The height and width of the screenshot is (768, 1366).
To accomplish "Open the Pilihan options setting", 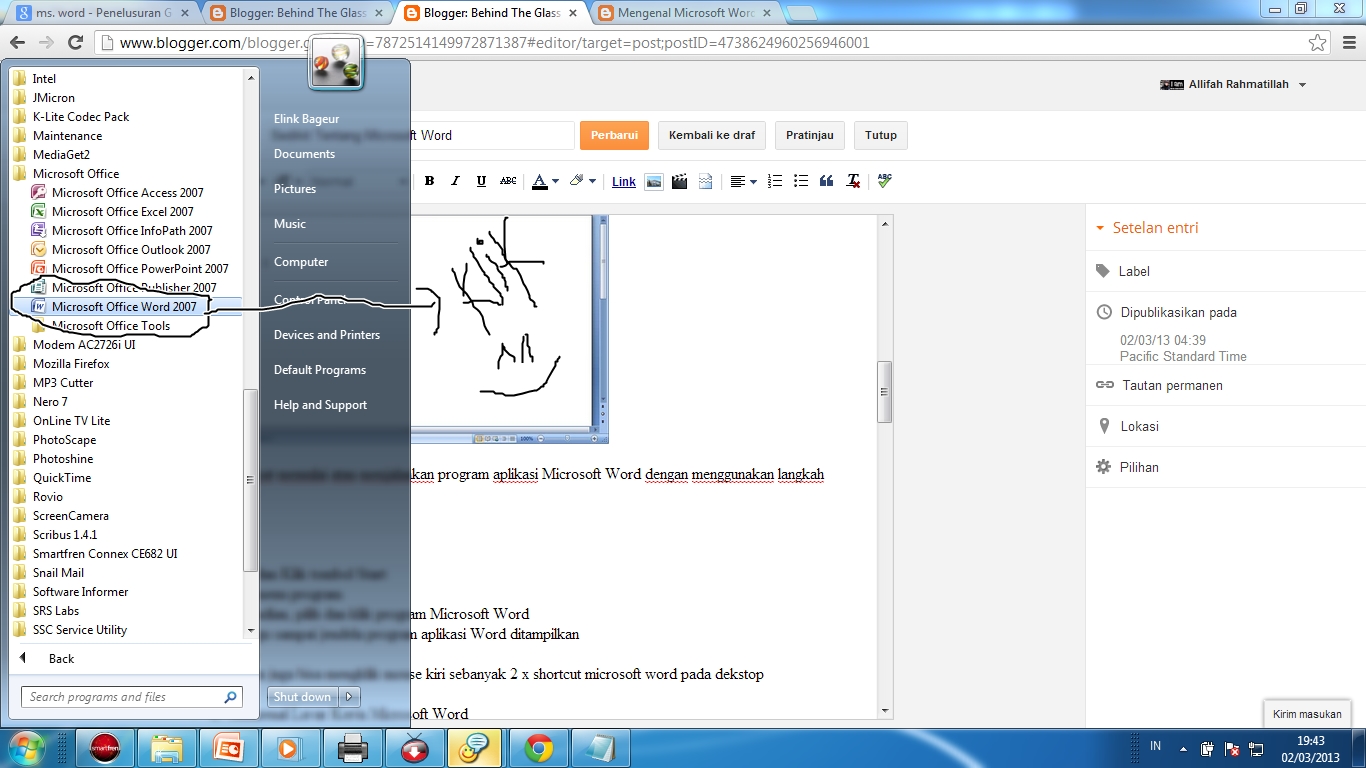I will (x=1139, y=468).
